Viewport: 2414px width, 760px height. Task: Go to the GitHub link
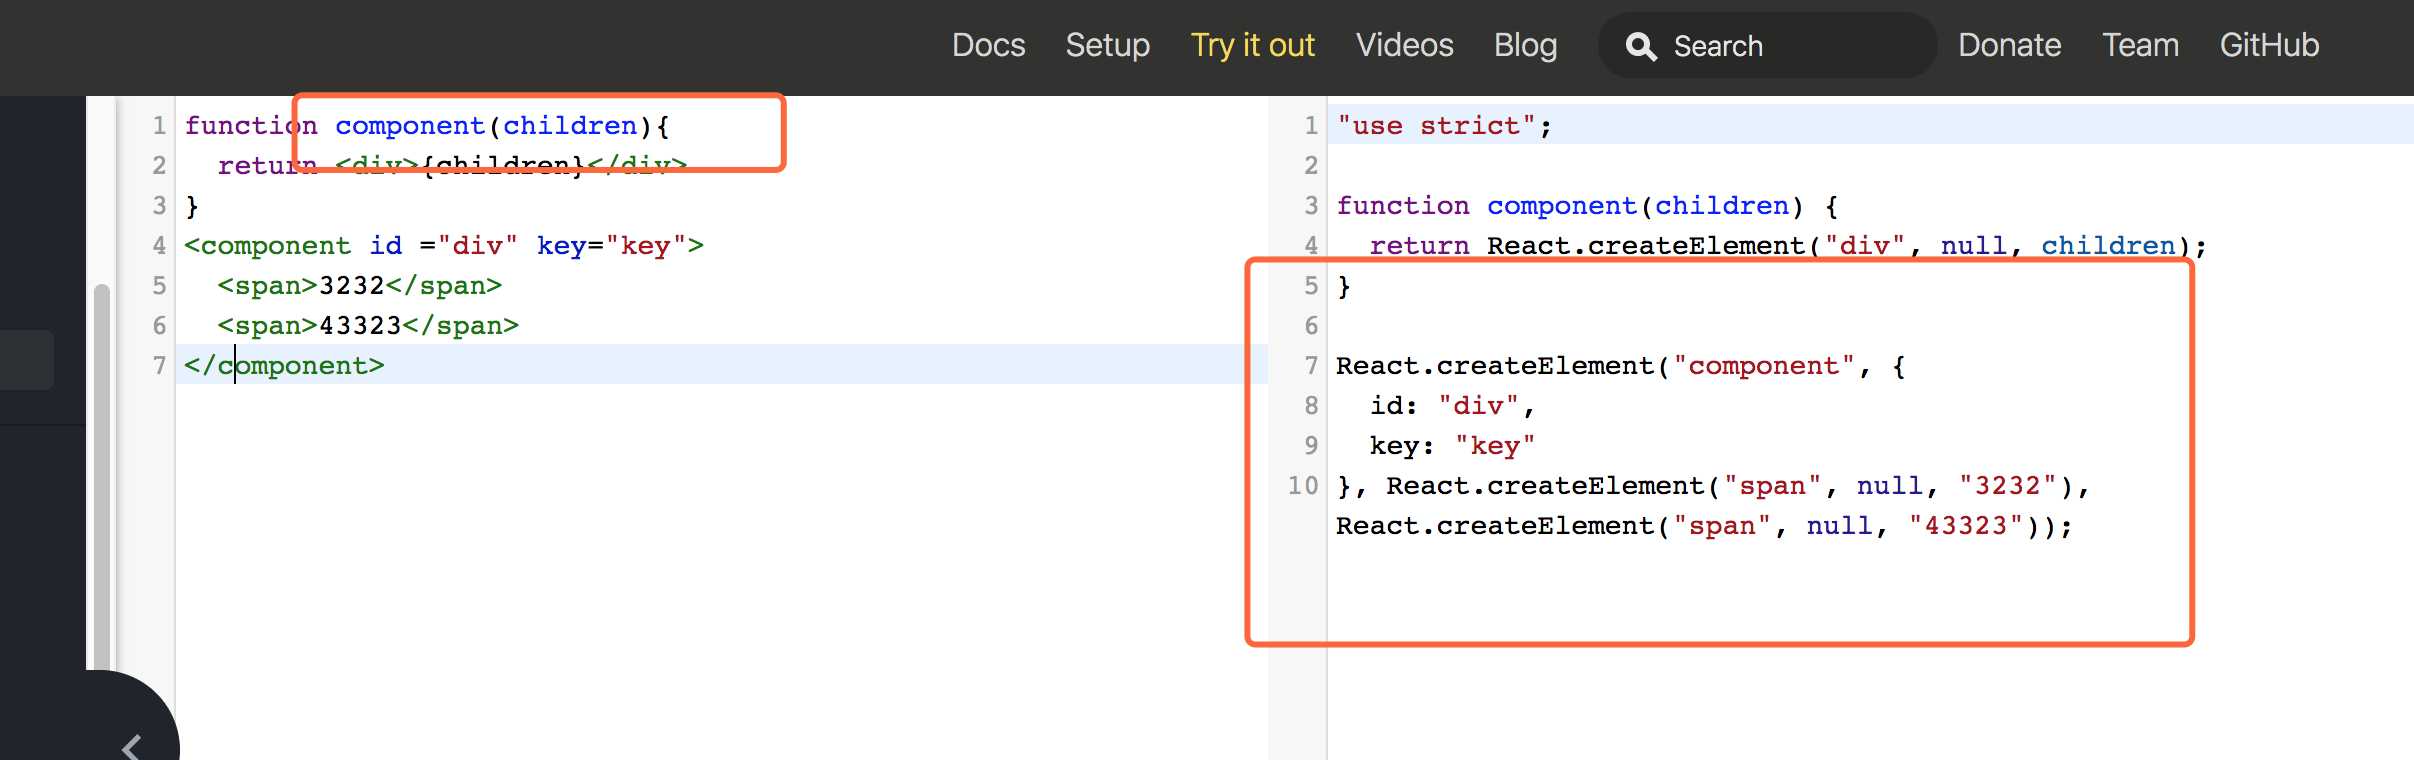point(2269,45)
